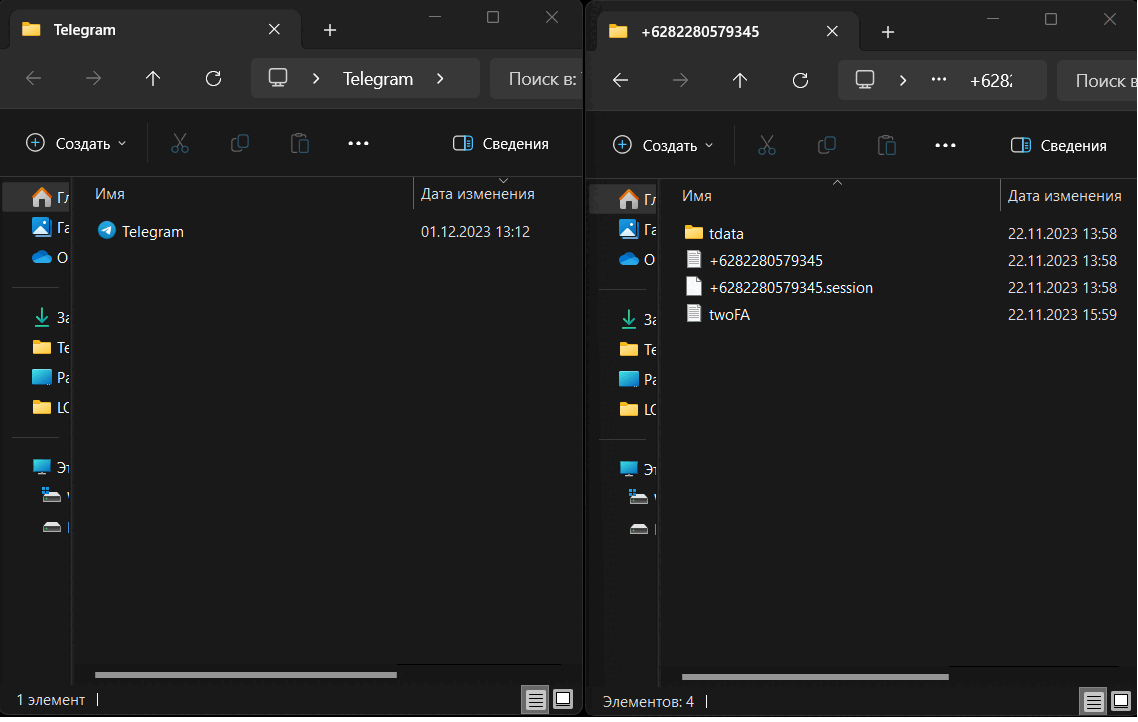Switch to details list view in left window
The image size is (1138, 722).
(537, 700)
